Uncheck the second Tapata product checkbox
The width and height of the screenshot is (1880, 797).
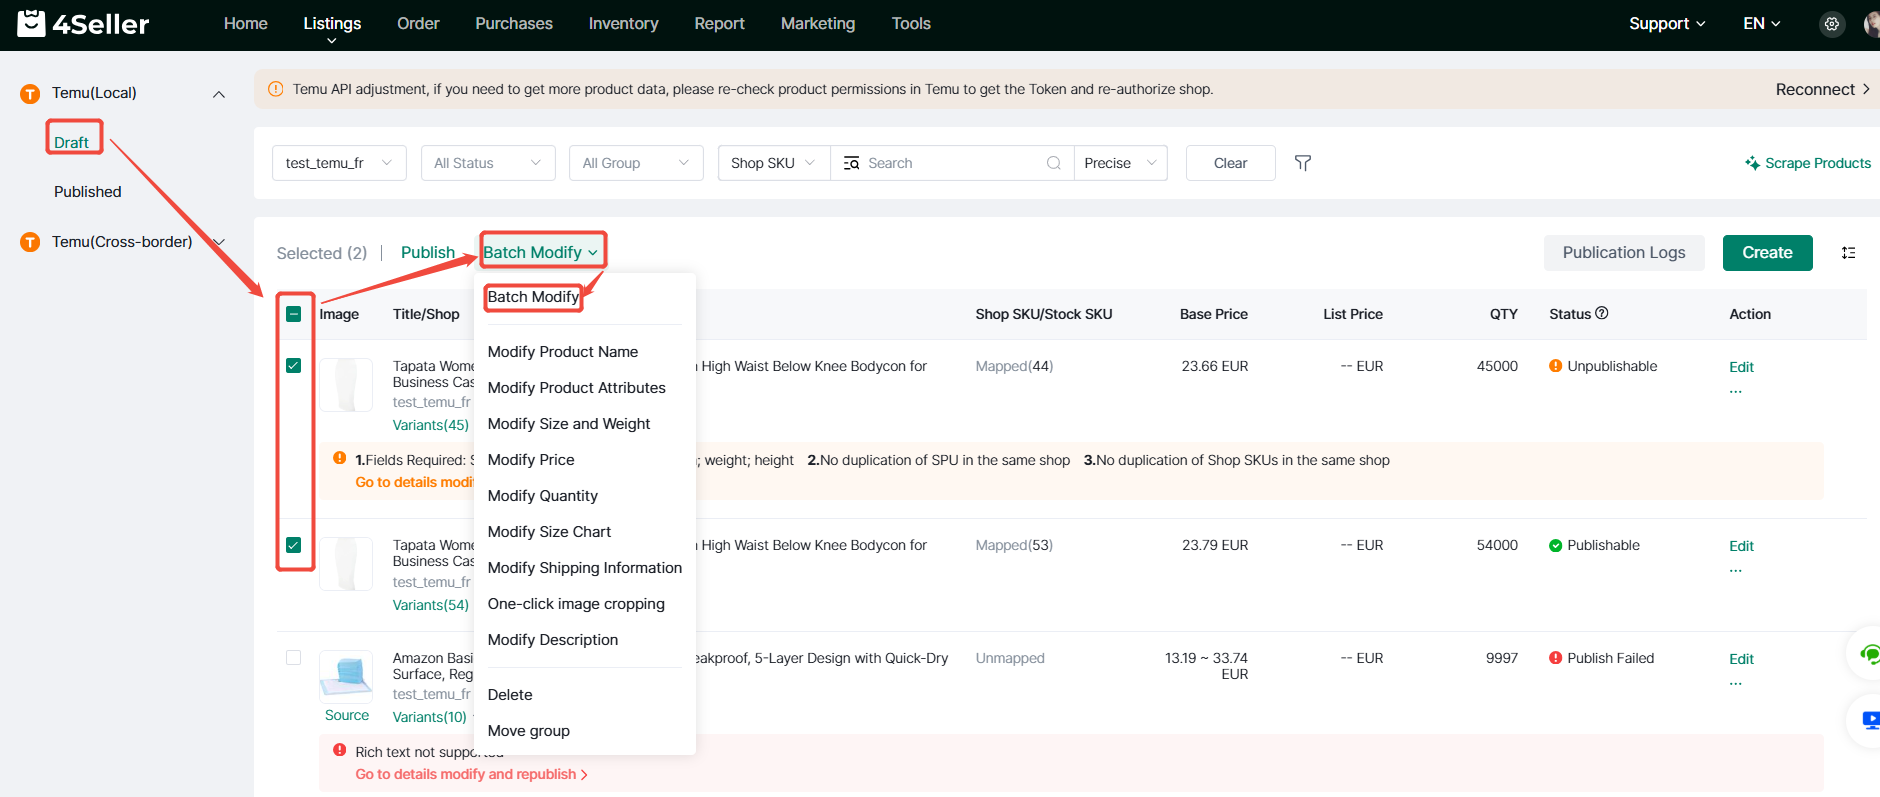coord(293,545)
